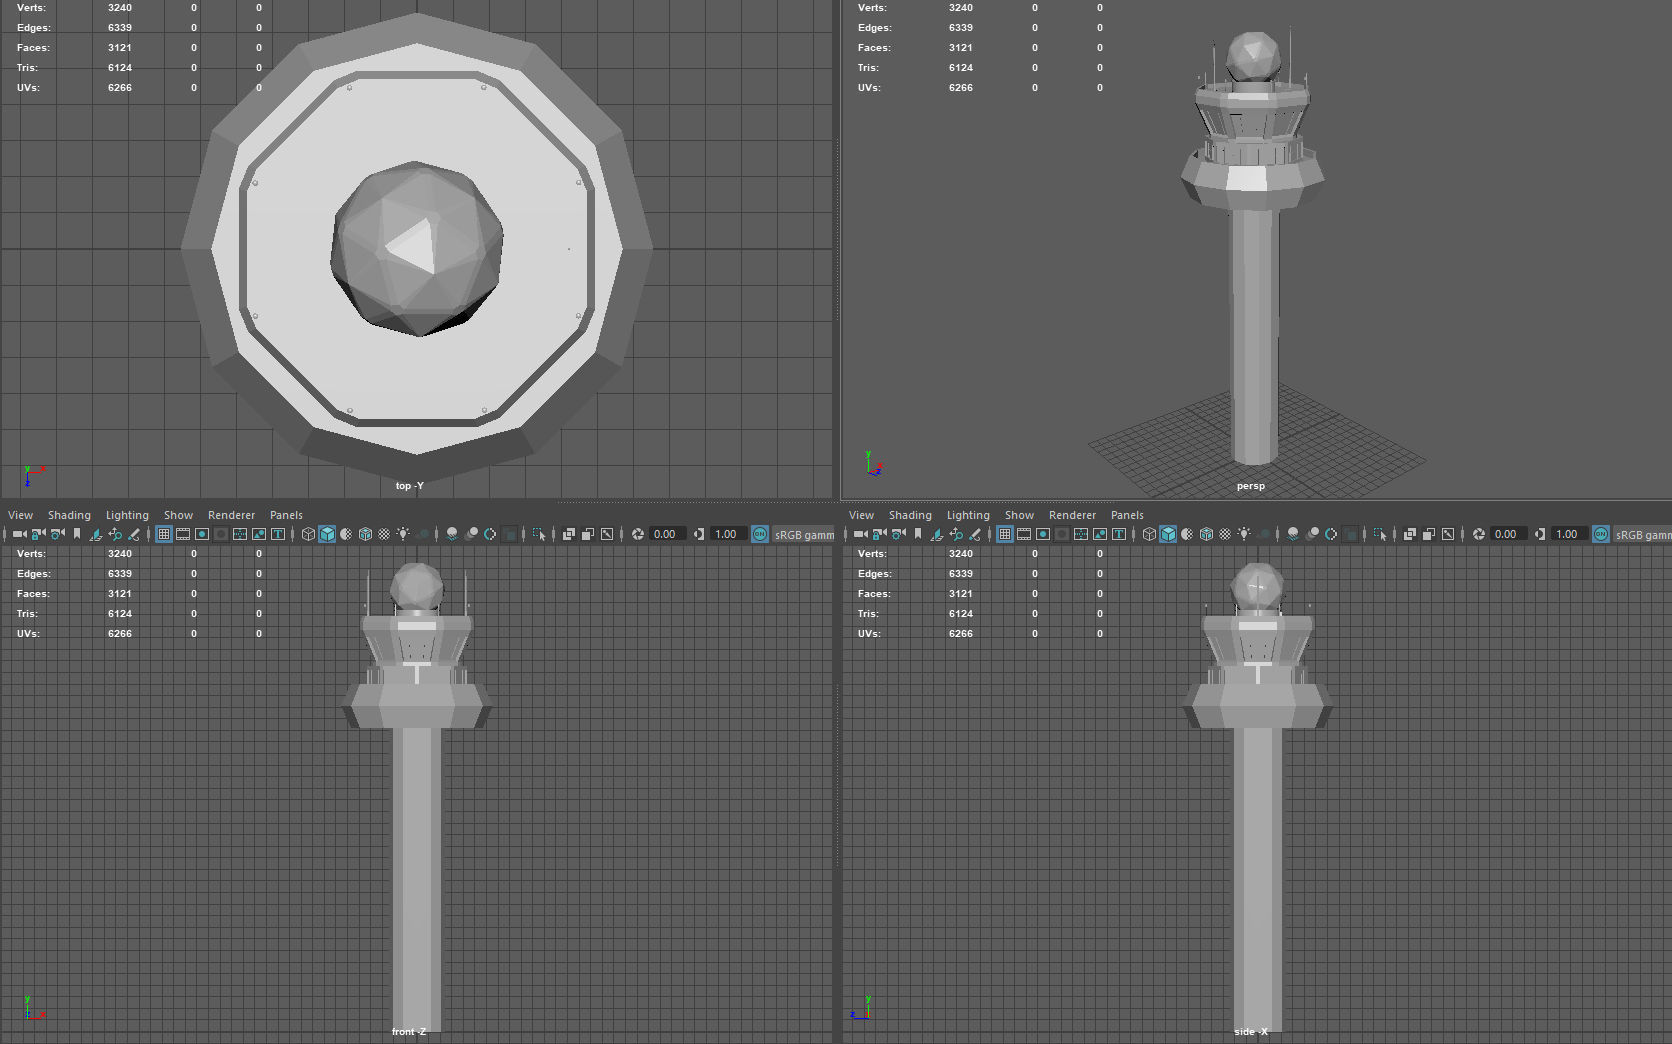The height and width of the screenshot is (1044, 1672).
Task: Click Textured icon in side view toolbar
Action: [1225, 534]
